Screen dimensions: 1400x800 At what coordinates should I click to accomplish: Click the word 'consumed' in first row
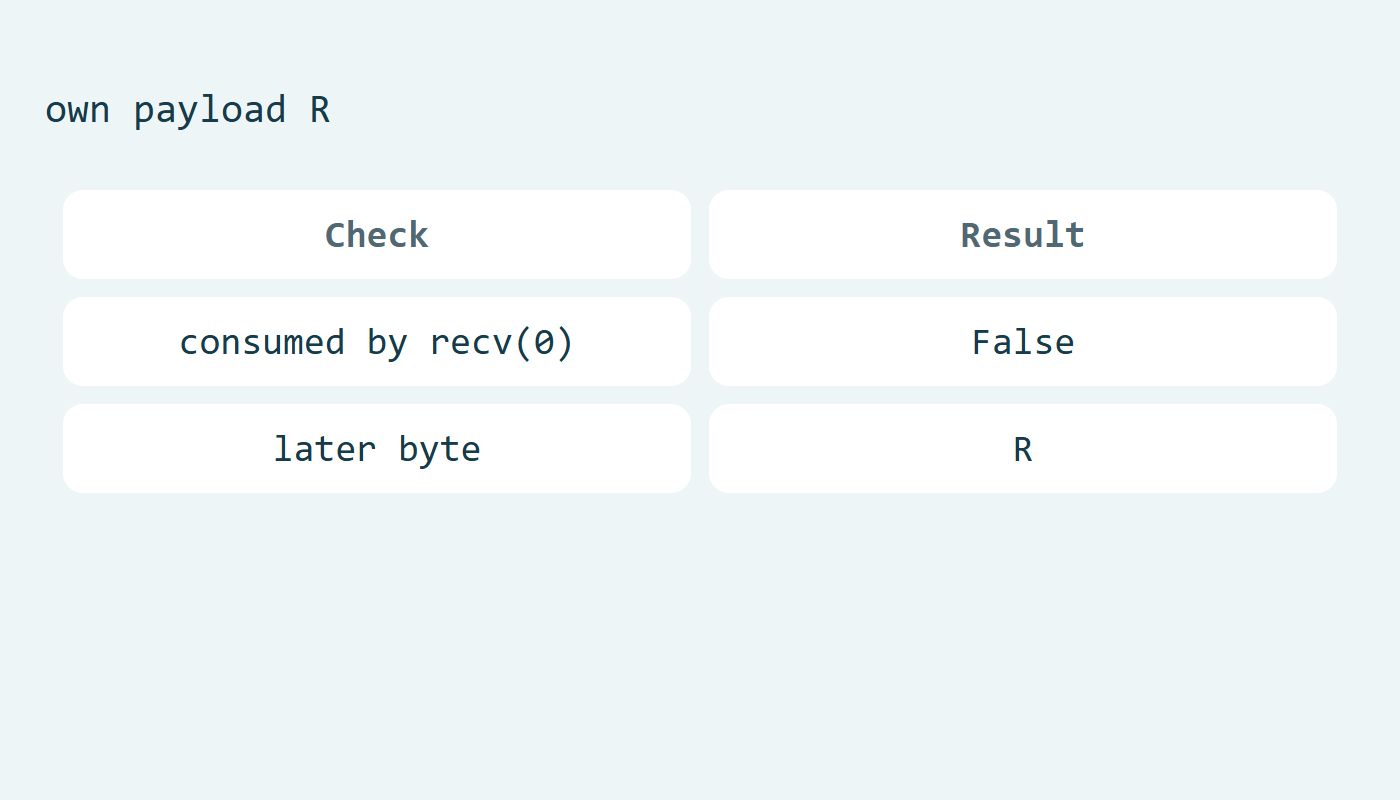tap(262, 342)
